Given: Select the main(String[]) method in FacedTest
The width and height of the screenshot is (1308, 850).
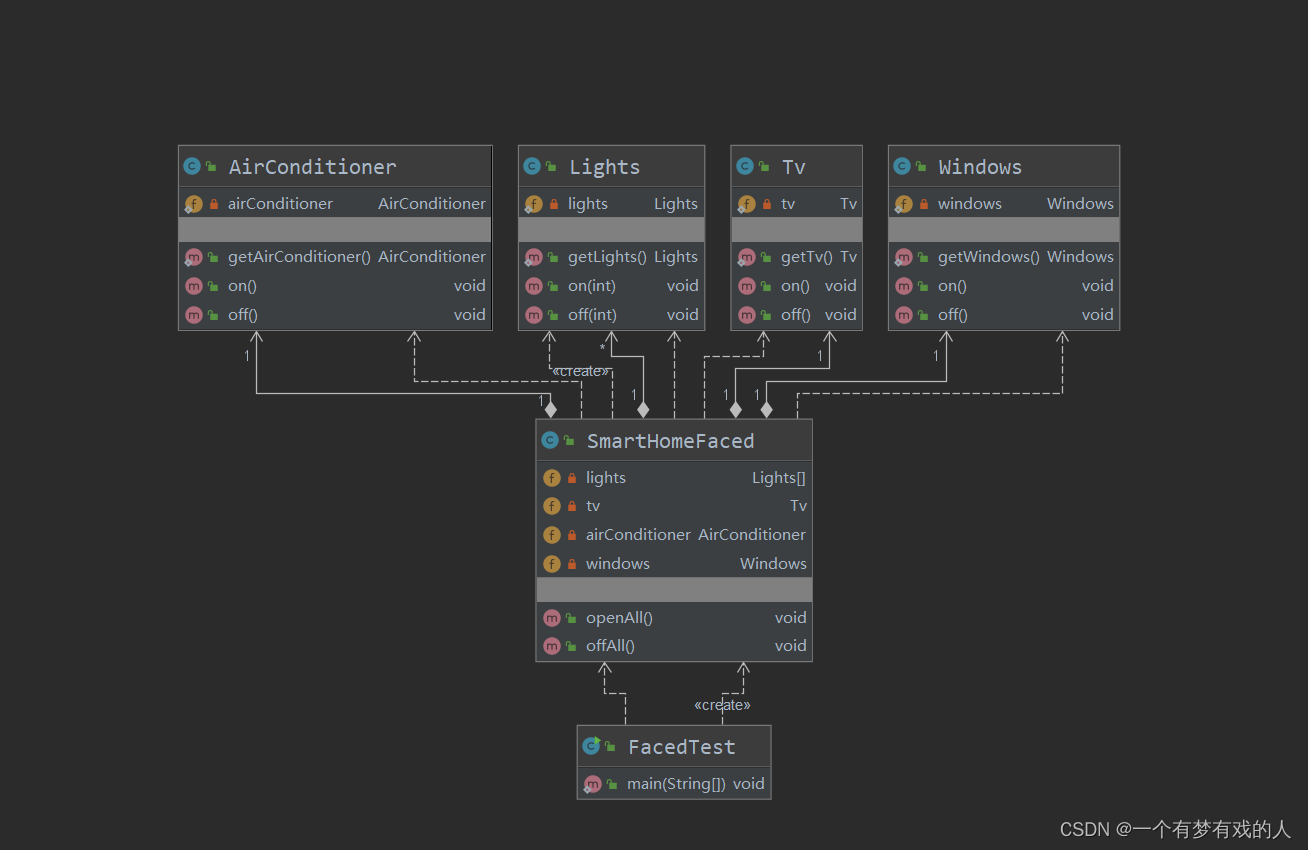Looking at the screenshot, I should [x=674, y=784].
